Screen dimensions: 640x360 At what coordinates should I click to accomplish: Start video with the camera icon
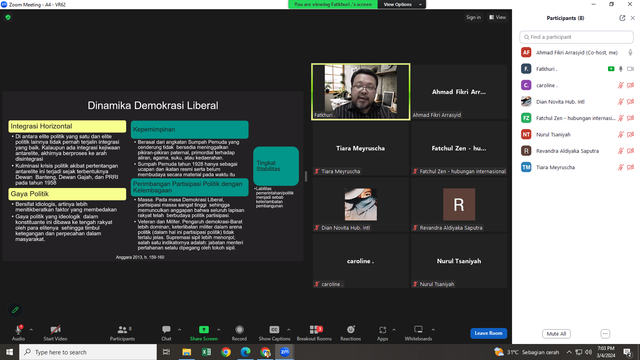click(55, 329)
